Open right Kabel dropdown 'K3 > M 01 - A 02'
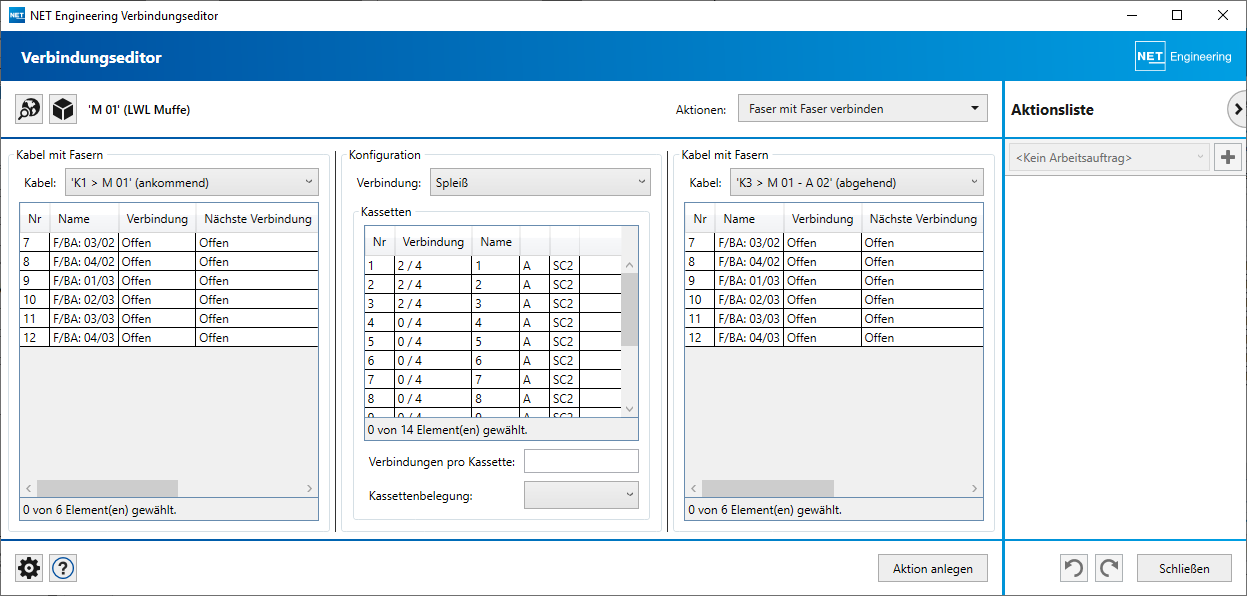 pos(856,183)
